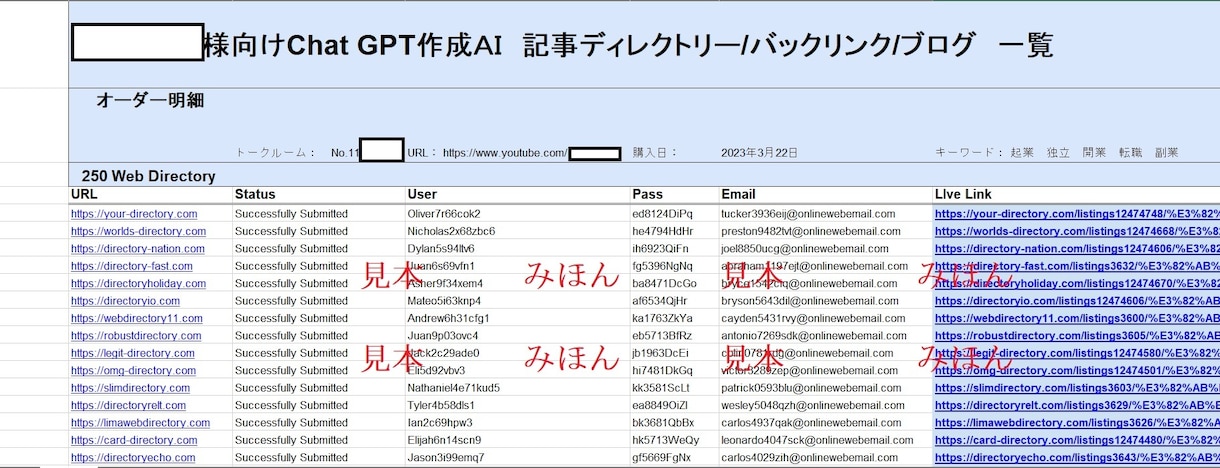Open the https://directoryrelt.com URL link
The width and height of the screenshot is (1220, 468).
coord(128,405)
